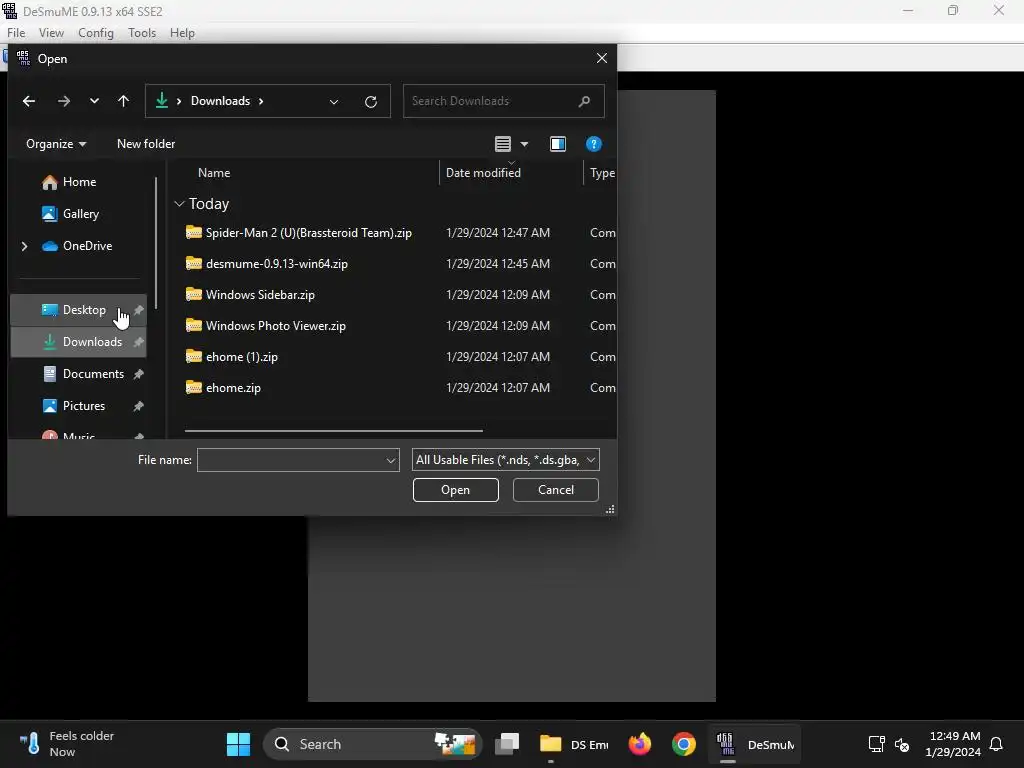Change the file view layout icon
This screenshot has width=1024, height=768.
tap(503, 144)
